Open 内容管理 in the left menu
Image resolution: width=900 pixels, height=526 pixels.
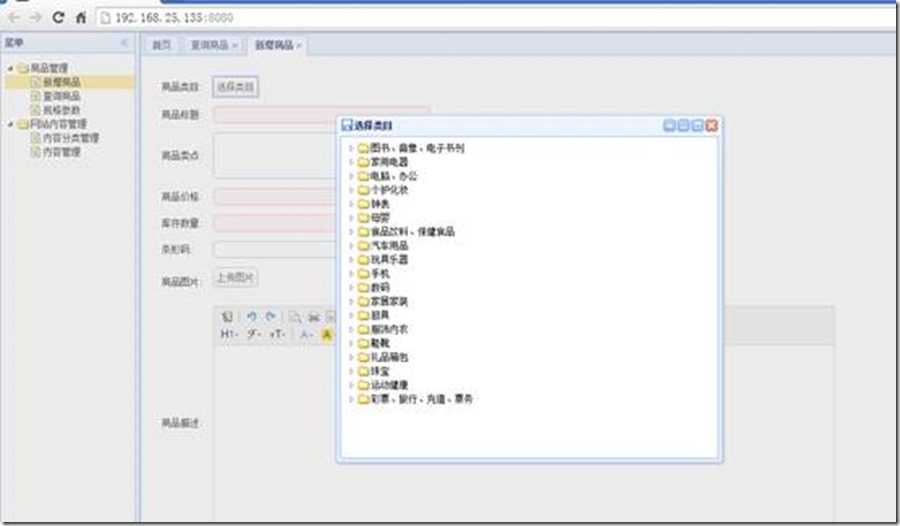pos(61,152)
